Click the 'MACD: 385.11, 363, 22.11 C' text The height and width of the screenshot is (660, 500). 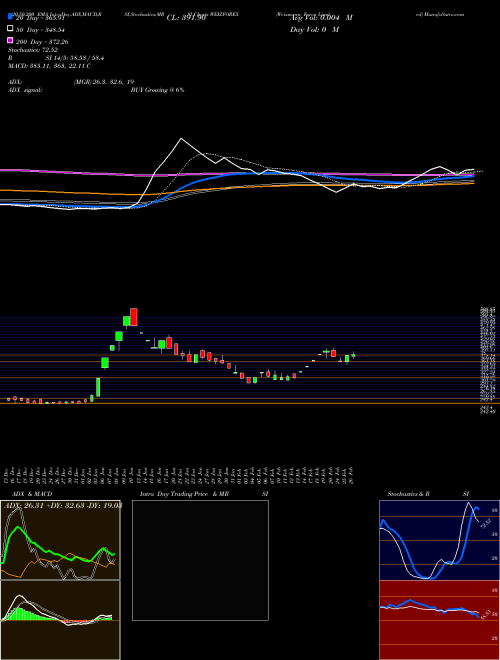pos(50,66)
